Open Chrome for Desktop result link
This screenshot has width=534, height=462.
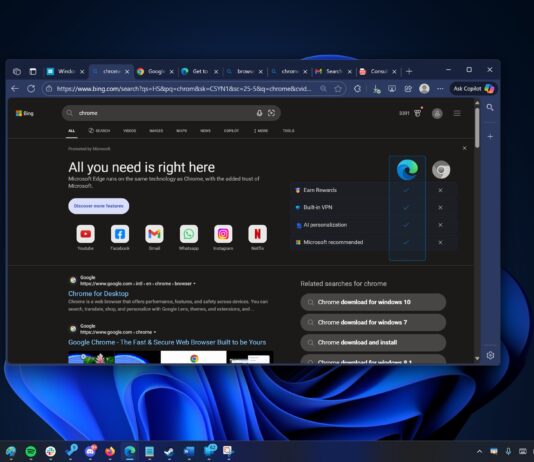coord(98,293)
